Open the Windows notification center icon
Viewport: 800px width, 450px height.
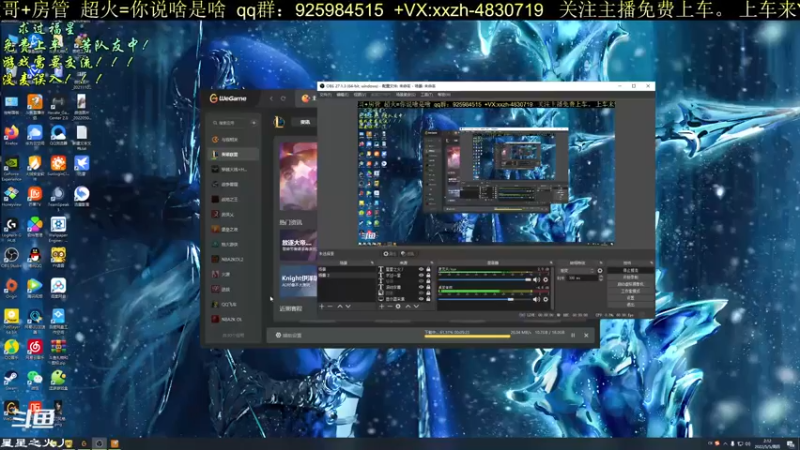pos(790,444)
